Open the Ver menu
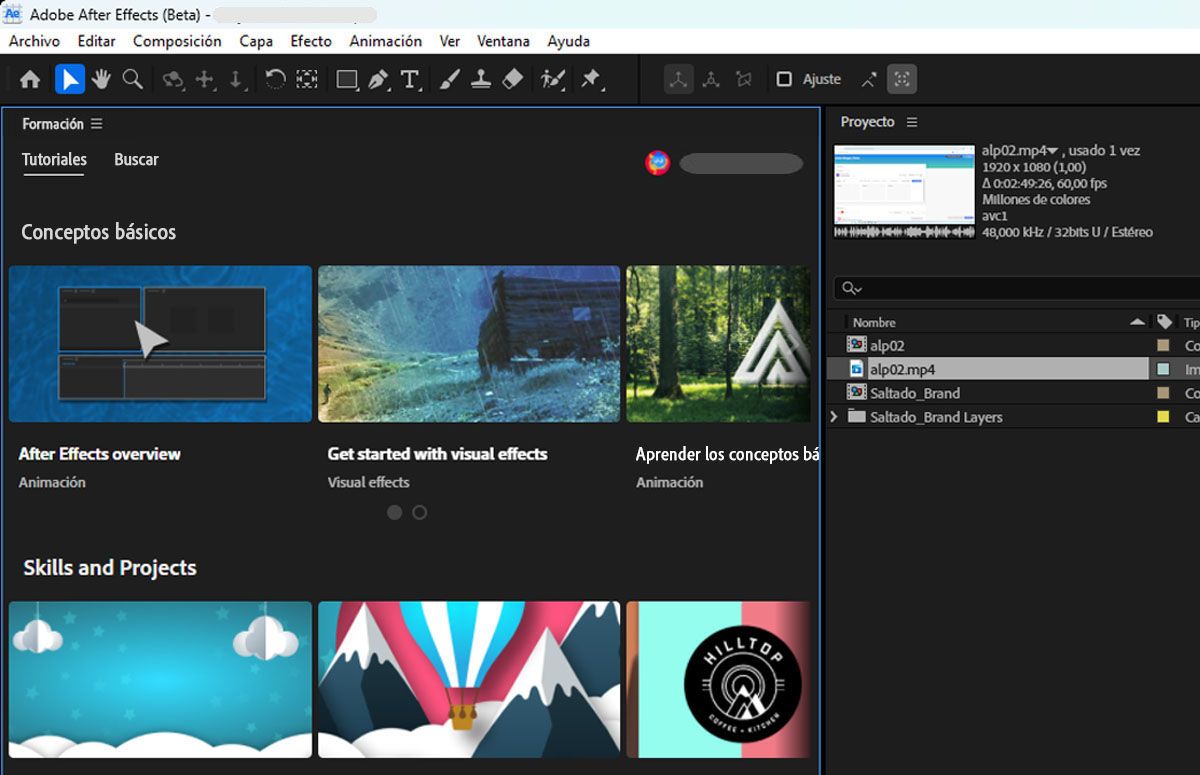This screenshot has height=775, width=1200. [450, 41]
